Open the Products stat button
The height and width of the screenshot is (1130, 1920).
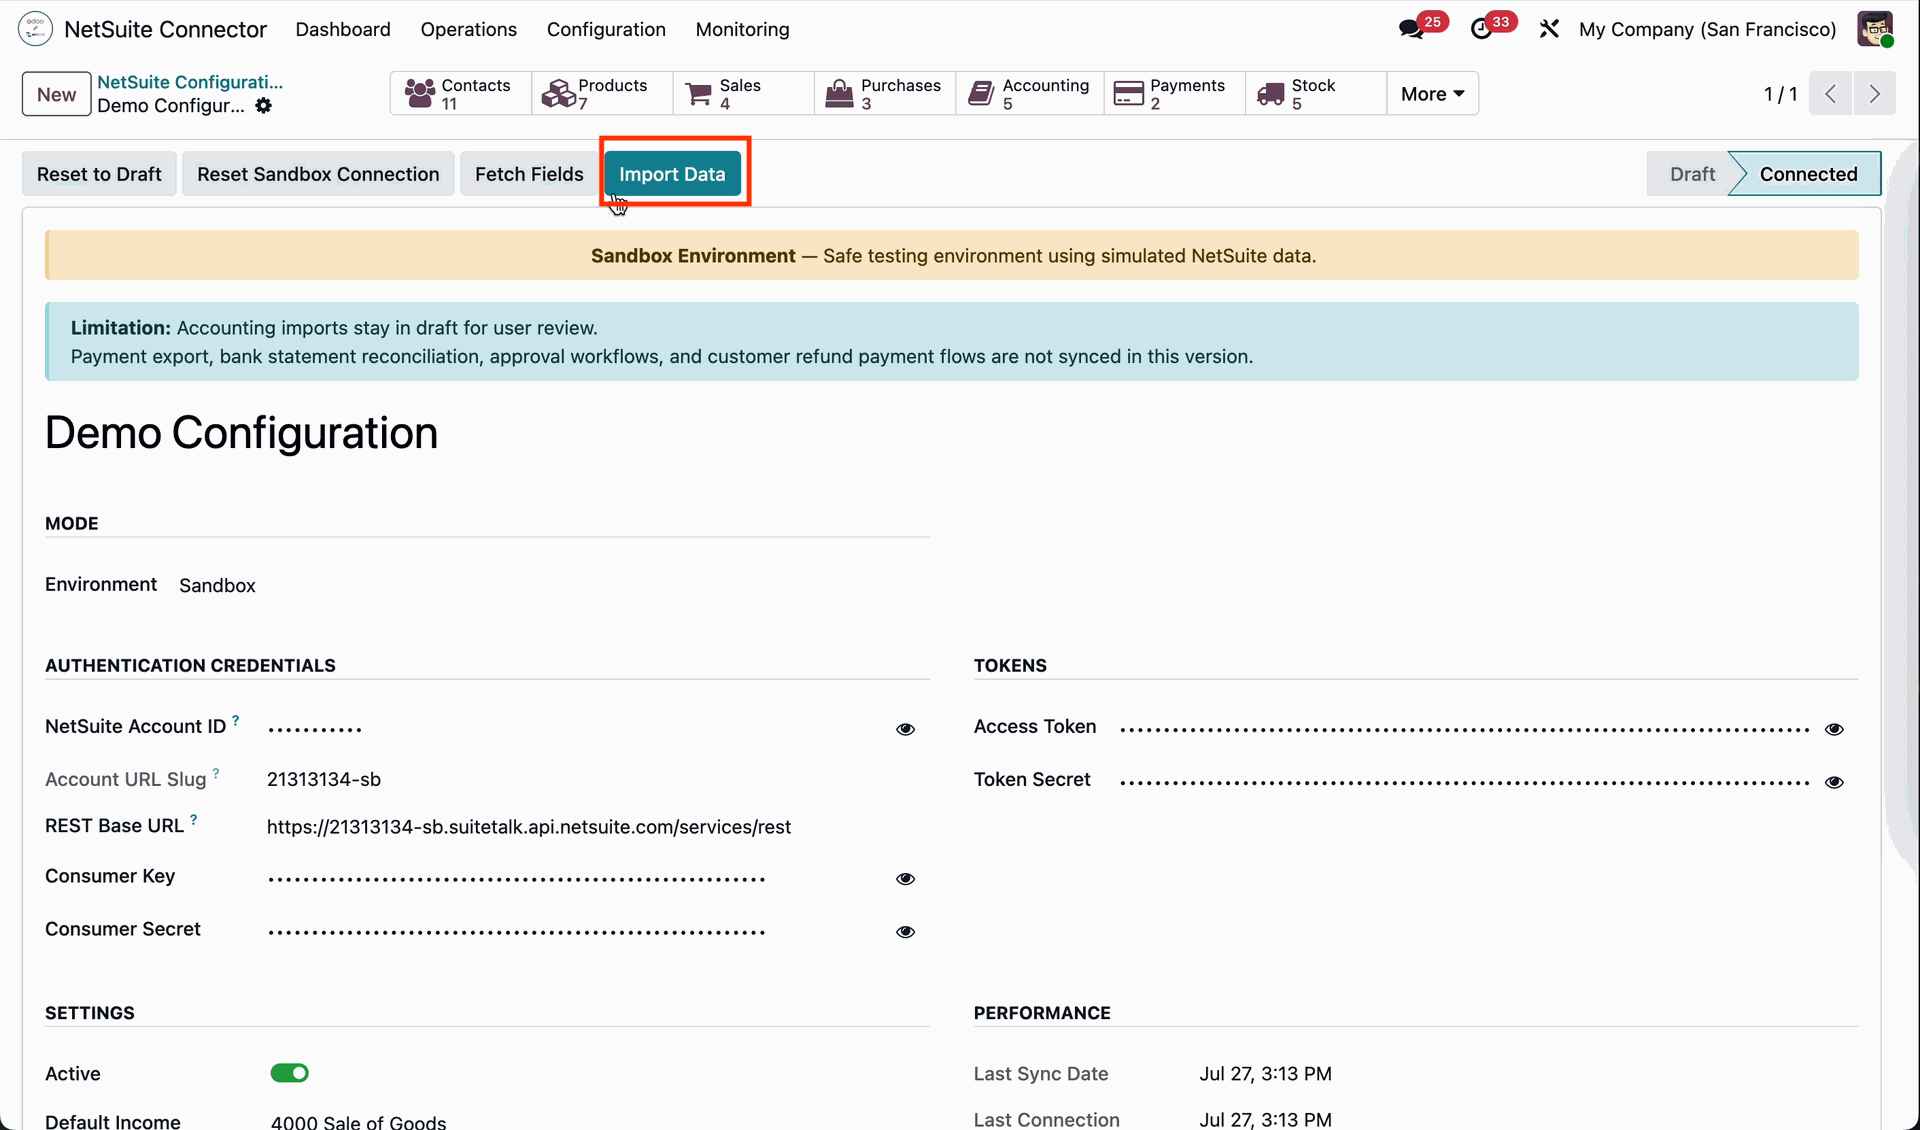point(602,94)
